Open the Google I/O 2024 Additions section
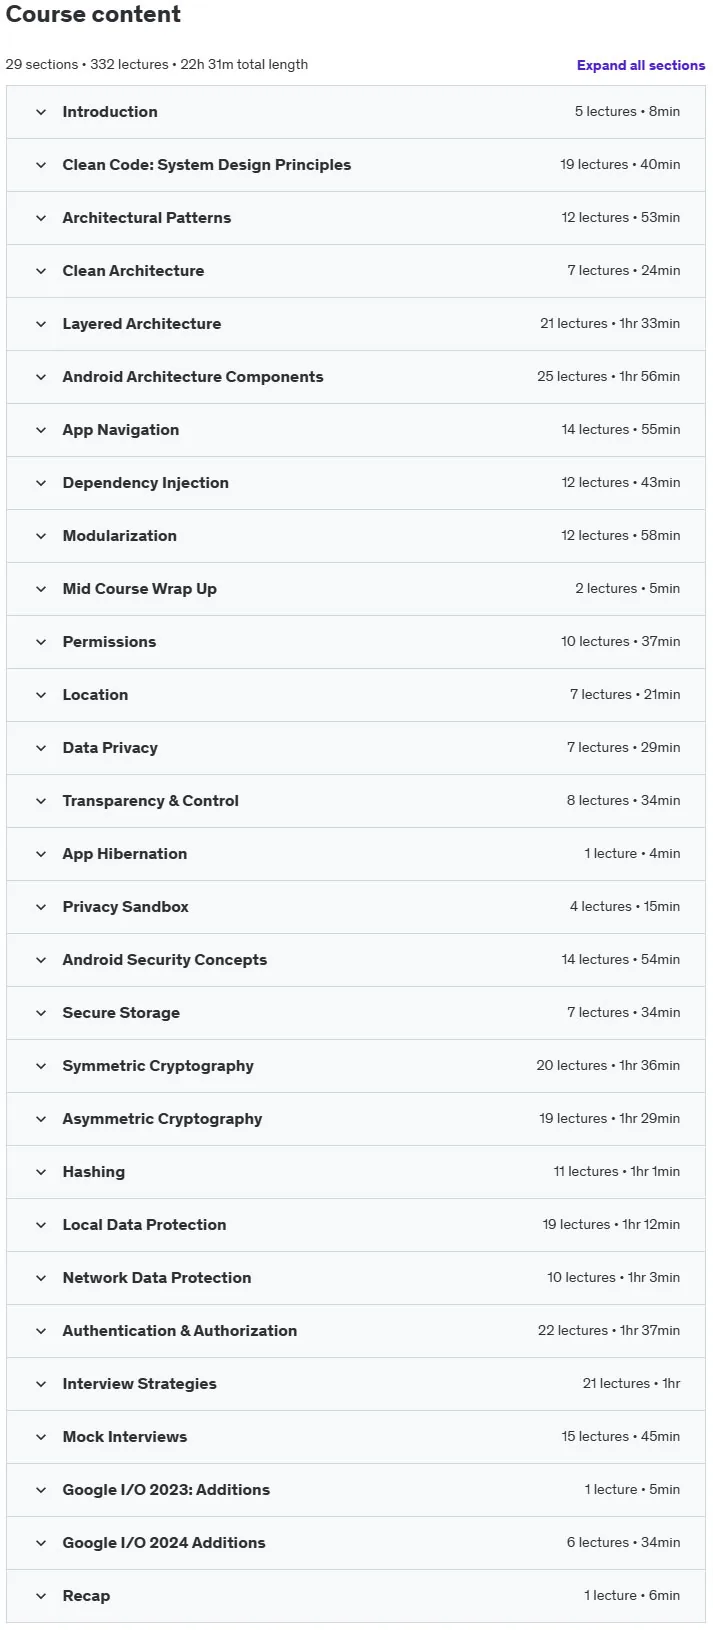Viewport: 713px width, 1630px height. (356, 1543)
